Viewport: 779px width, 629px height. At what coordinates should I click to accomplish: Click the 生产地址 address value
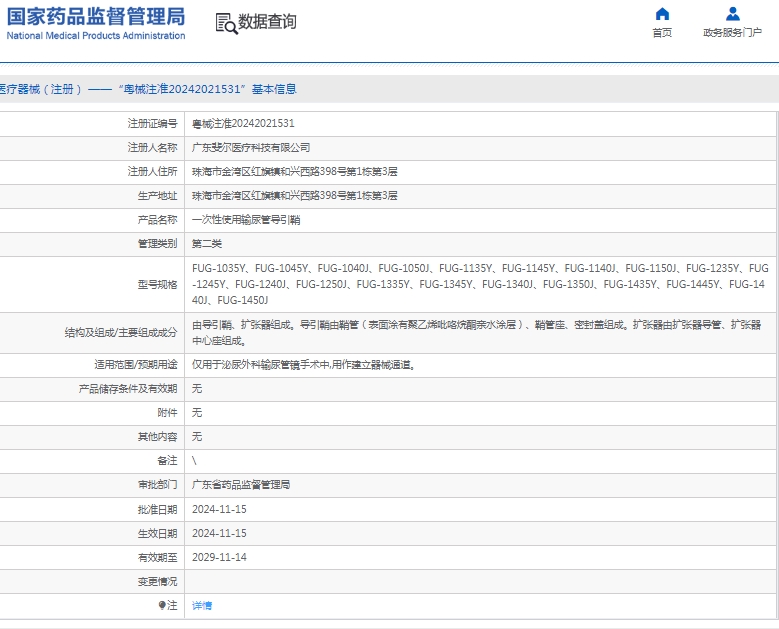(295, 196)
